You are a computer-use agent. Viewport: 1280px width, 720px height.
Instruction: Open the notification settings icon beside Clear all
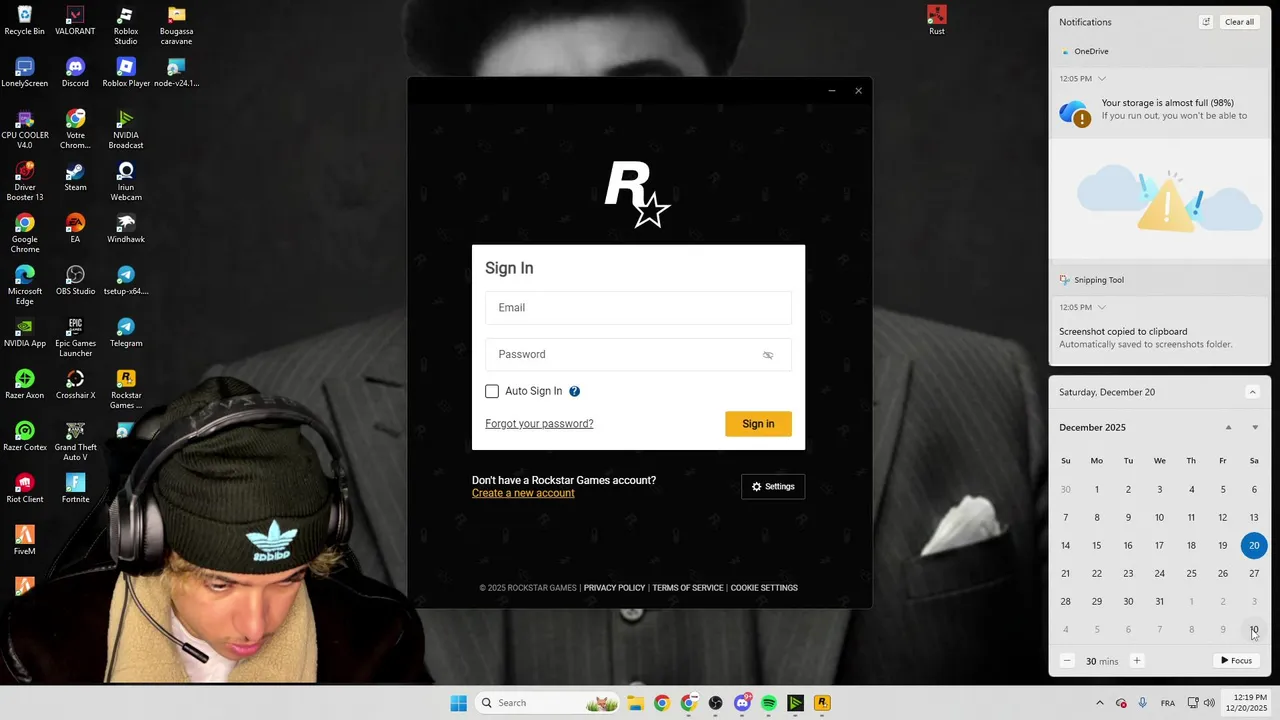1206,22
